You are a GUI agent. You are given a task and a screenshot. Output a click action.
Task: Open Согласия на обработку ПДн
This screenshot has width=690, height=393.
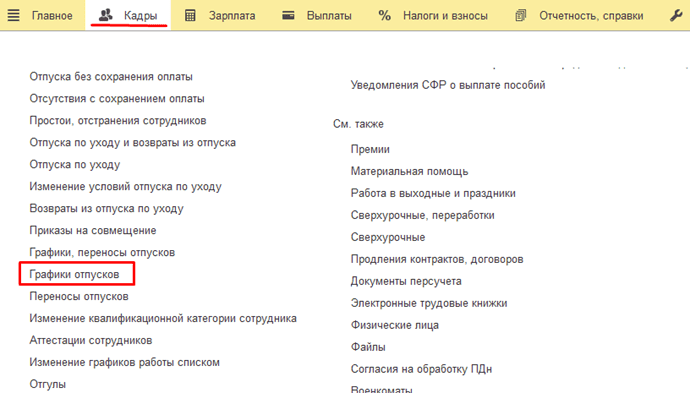tap(421, 369)
